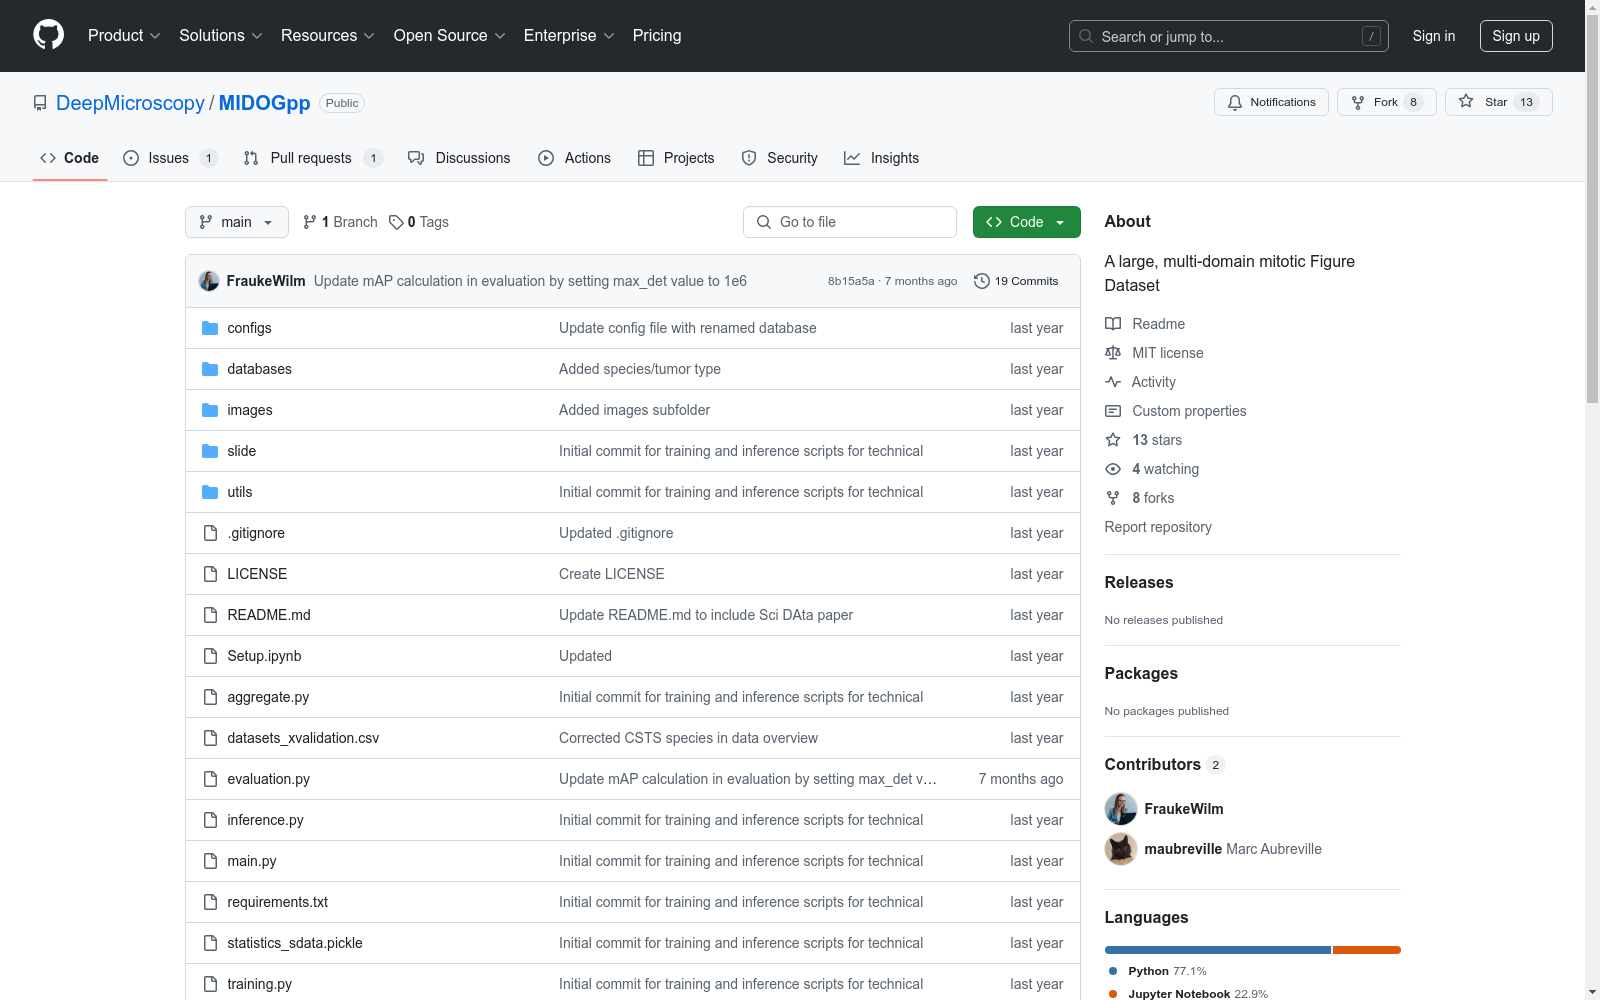The height and width of the screenshot is (1000, 1600).
Task: Open commit hash 8b15a5a
Action: click(x=851, y=281)
